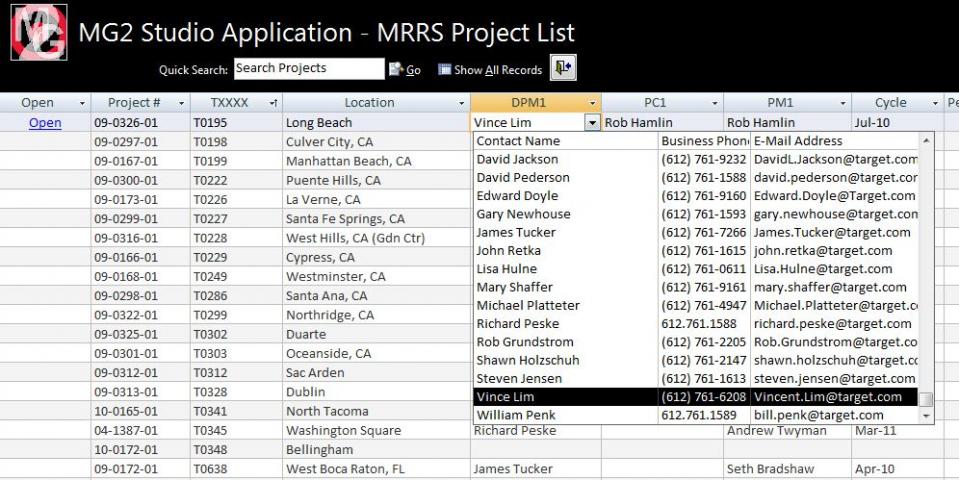Open the DPM1 column header dropdown arrow

[x=592, y=103]
